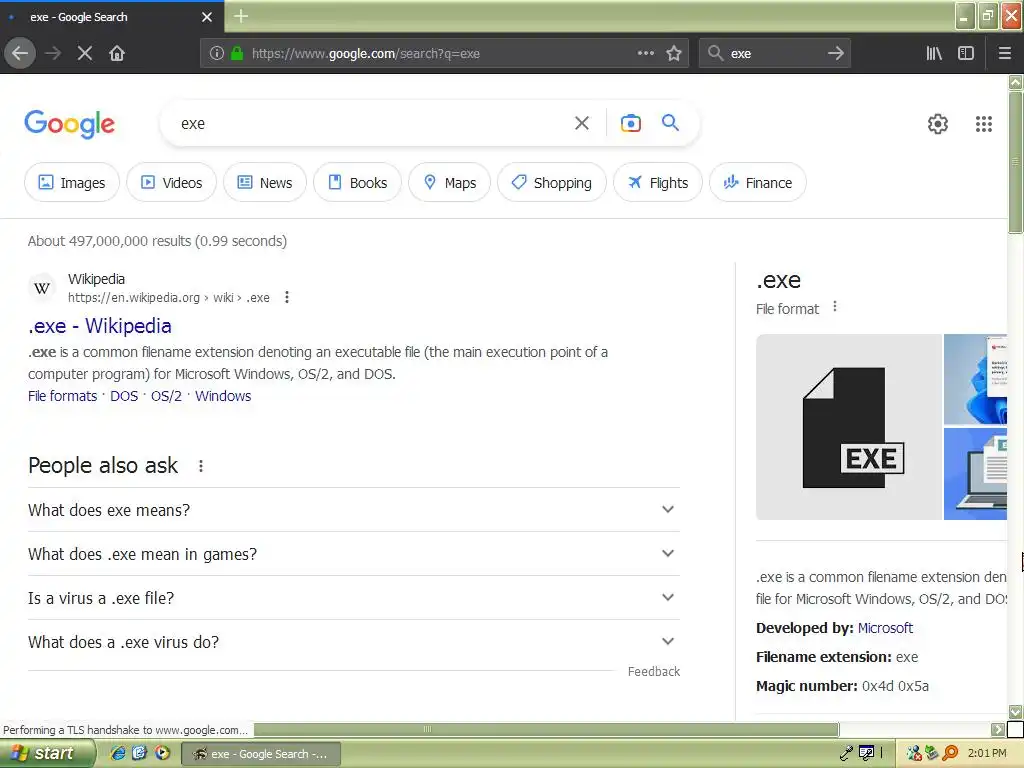Open page actions three-dot menu in address bar
The height and width of the screenshot is (768, 1024).
(645, 53)
